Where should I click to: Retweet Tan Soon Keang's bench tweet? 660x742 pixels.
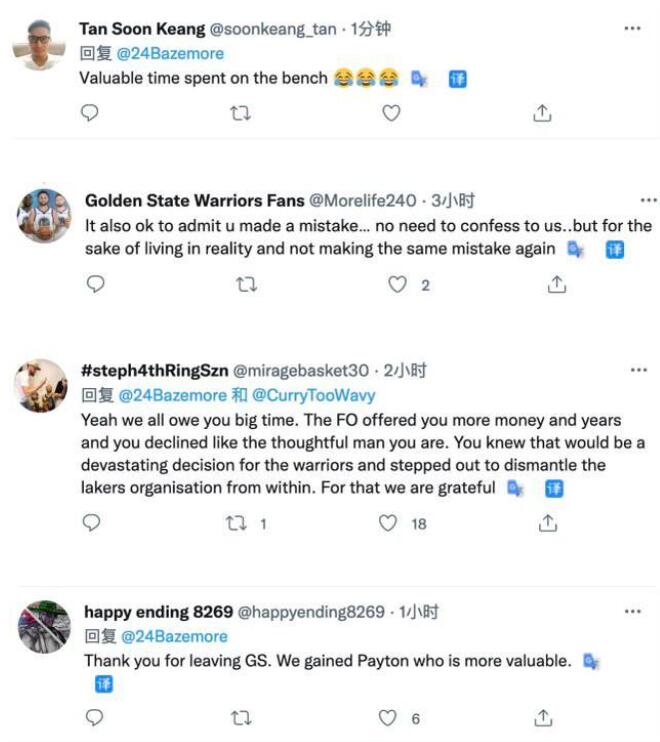[241, 113]
